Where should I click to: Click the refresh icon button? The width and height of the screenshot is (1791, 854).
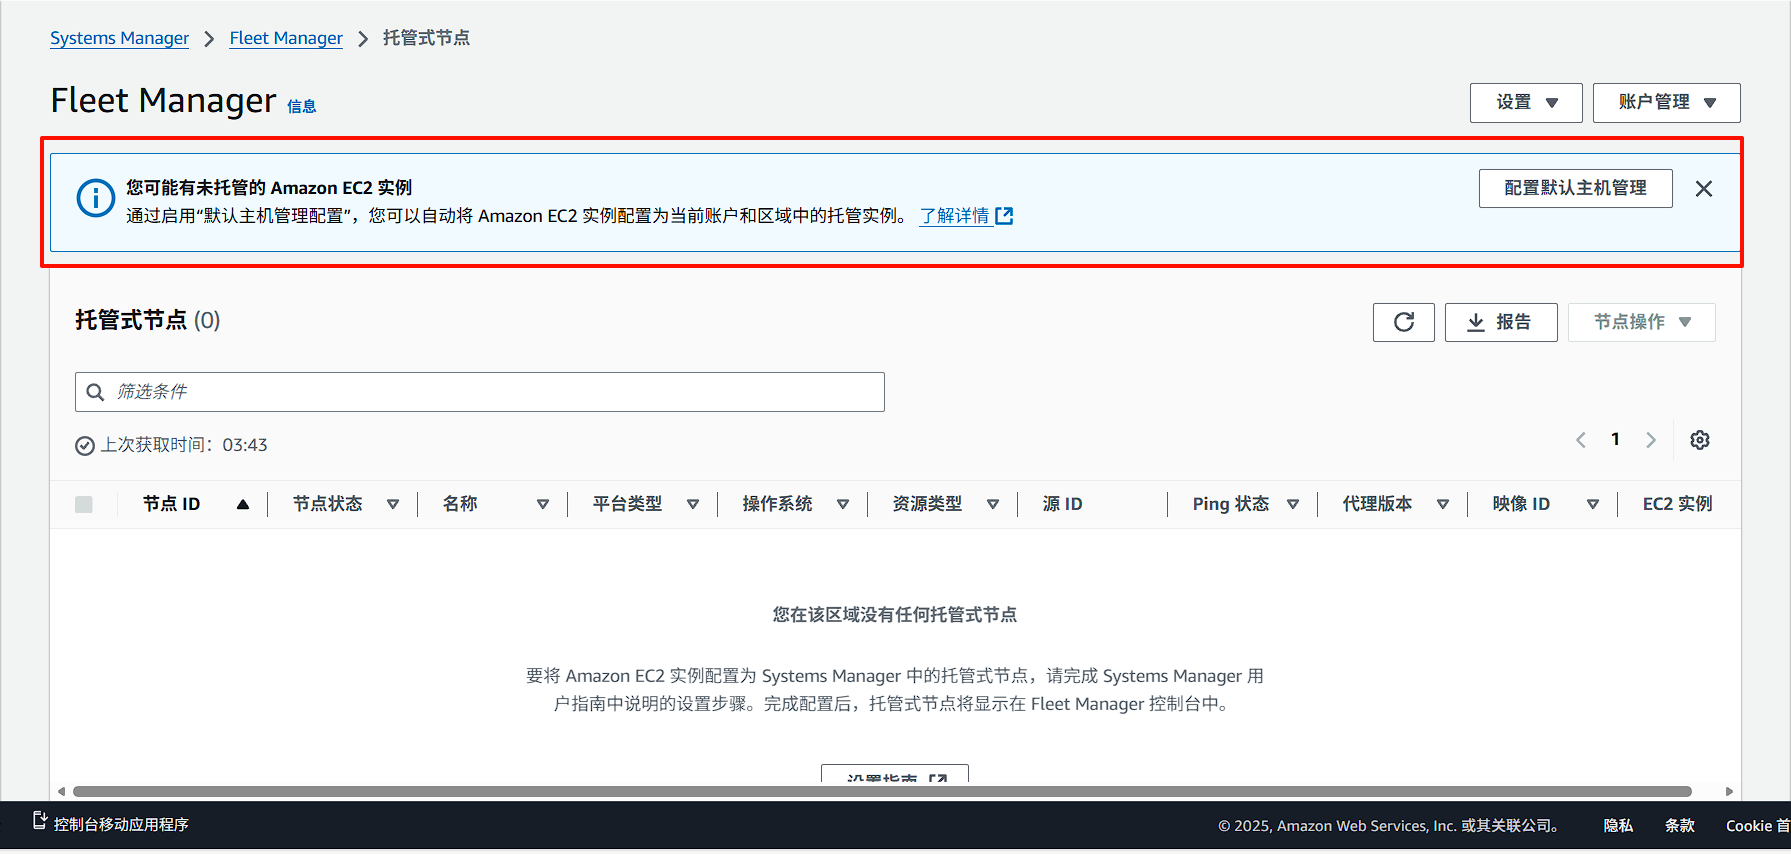(1403, 322)
